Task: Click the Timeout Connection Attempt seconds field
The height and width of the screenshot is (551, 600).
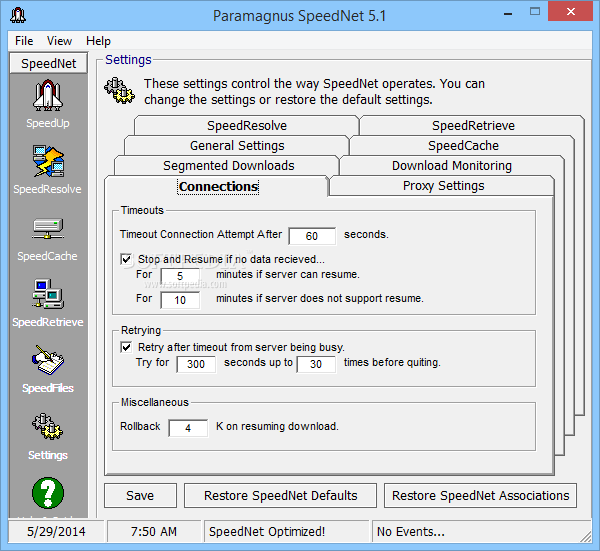Action: click(312, 236)
